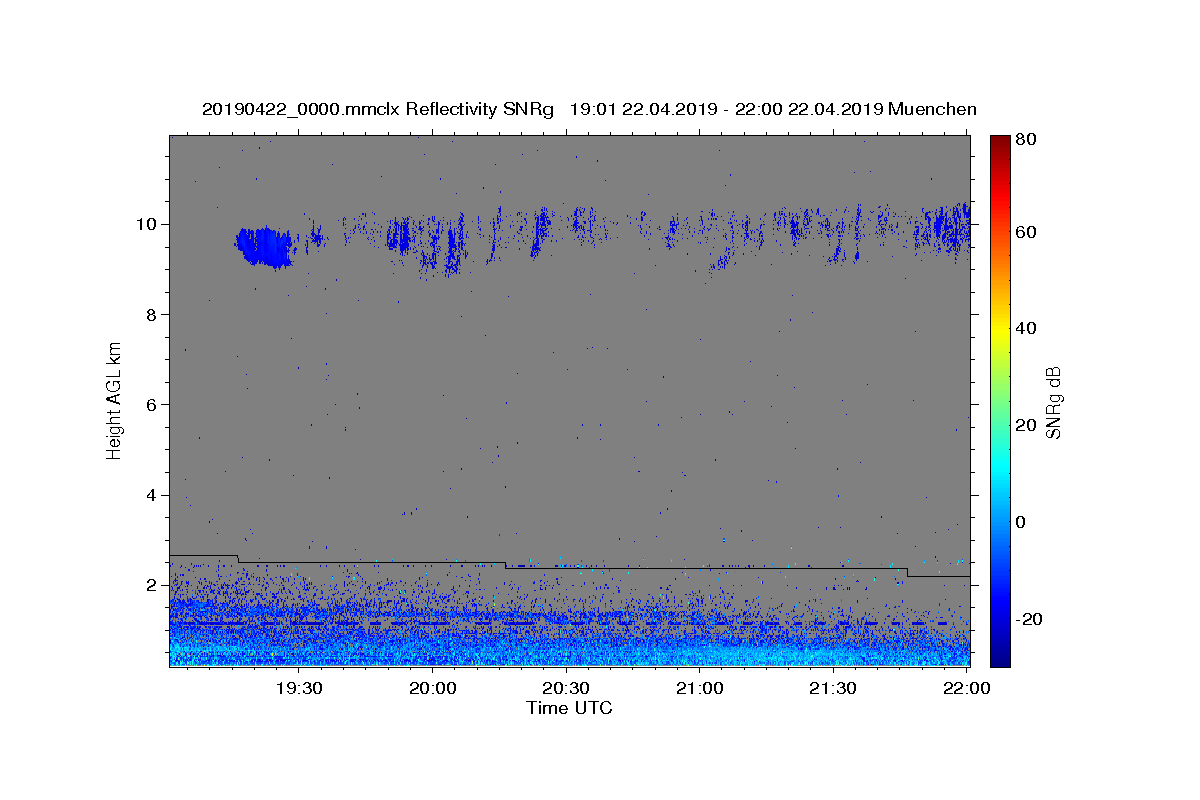The height and width of the screenshot is (800, 1200).
Task: Click the '20:00' time axis label
Action: pyautogui.click(x=433, y=689)
